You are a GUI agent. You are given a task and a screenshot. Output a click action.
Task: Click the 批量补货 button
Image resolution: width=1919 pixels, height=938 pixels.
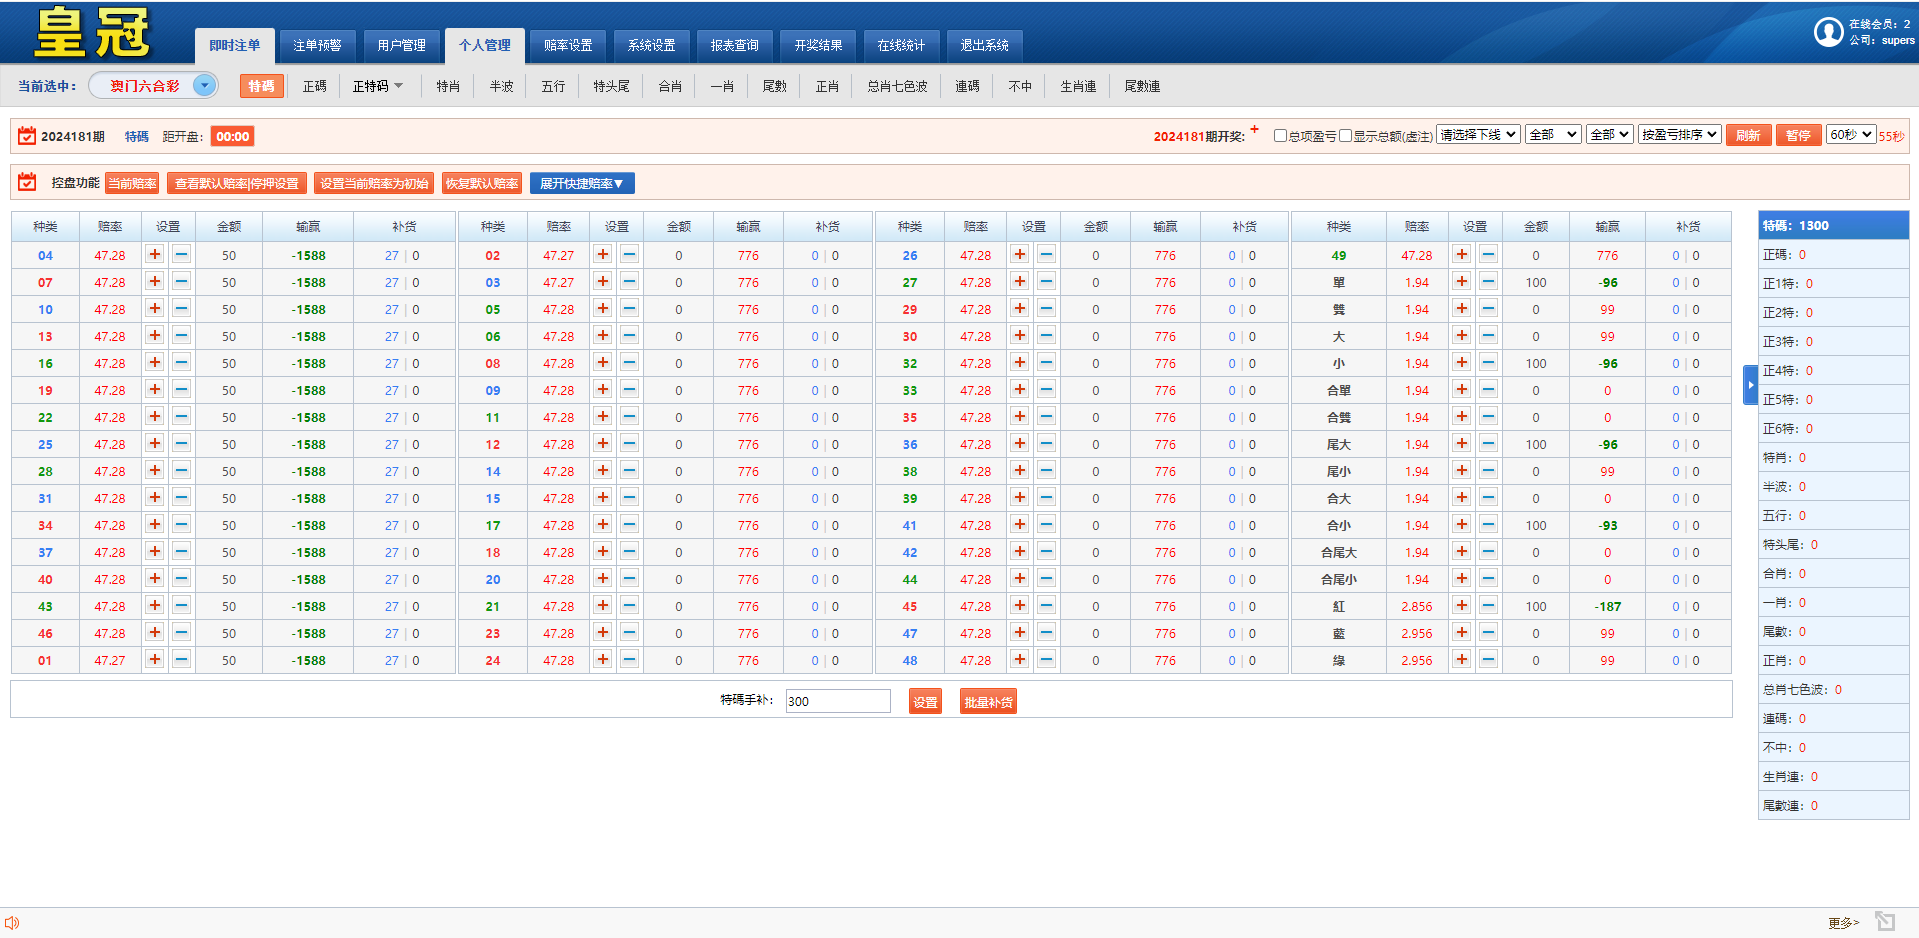point(988,702)
